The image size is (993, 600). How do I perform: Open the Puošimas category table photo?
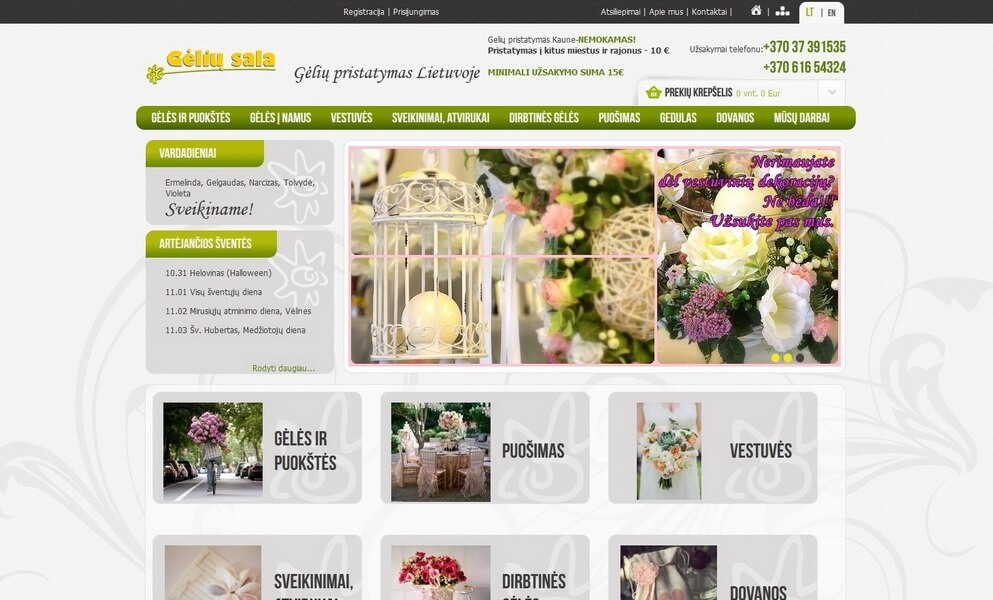[441, 452]
